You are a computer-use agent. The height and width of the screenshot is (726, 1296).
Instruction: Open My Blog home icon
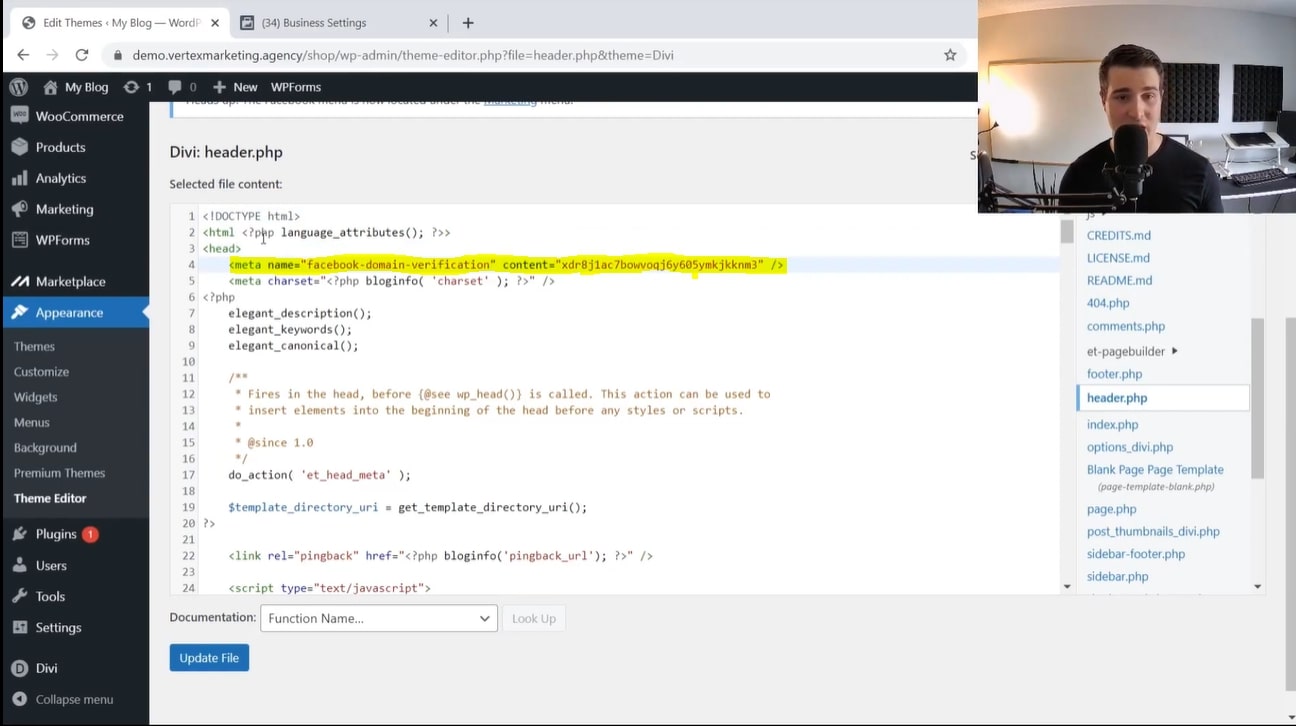(50, 87)
